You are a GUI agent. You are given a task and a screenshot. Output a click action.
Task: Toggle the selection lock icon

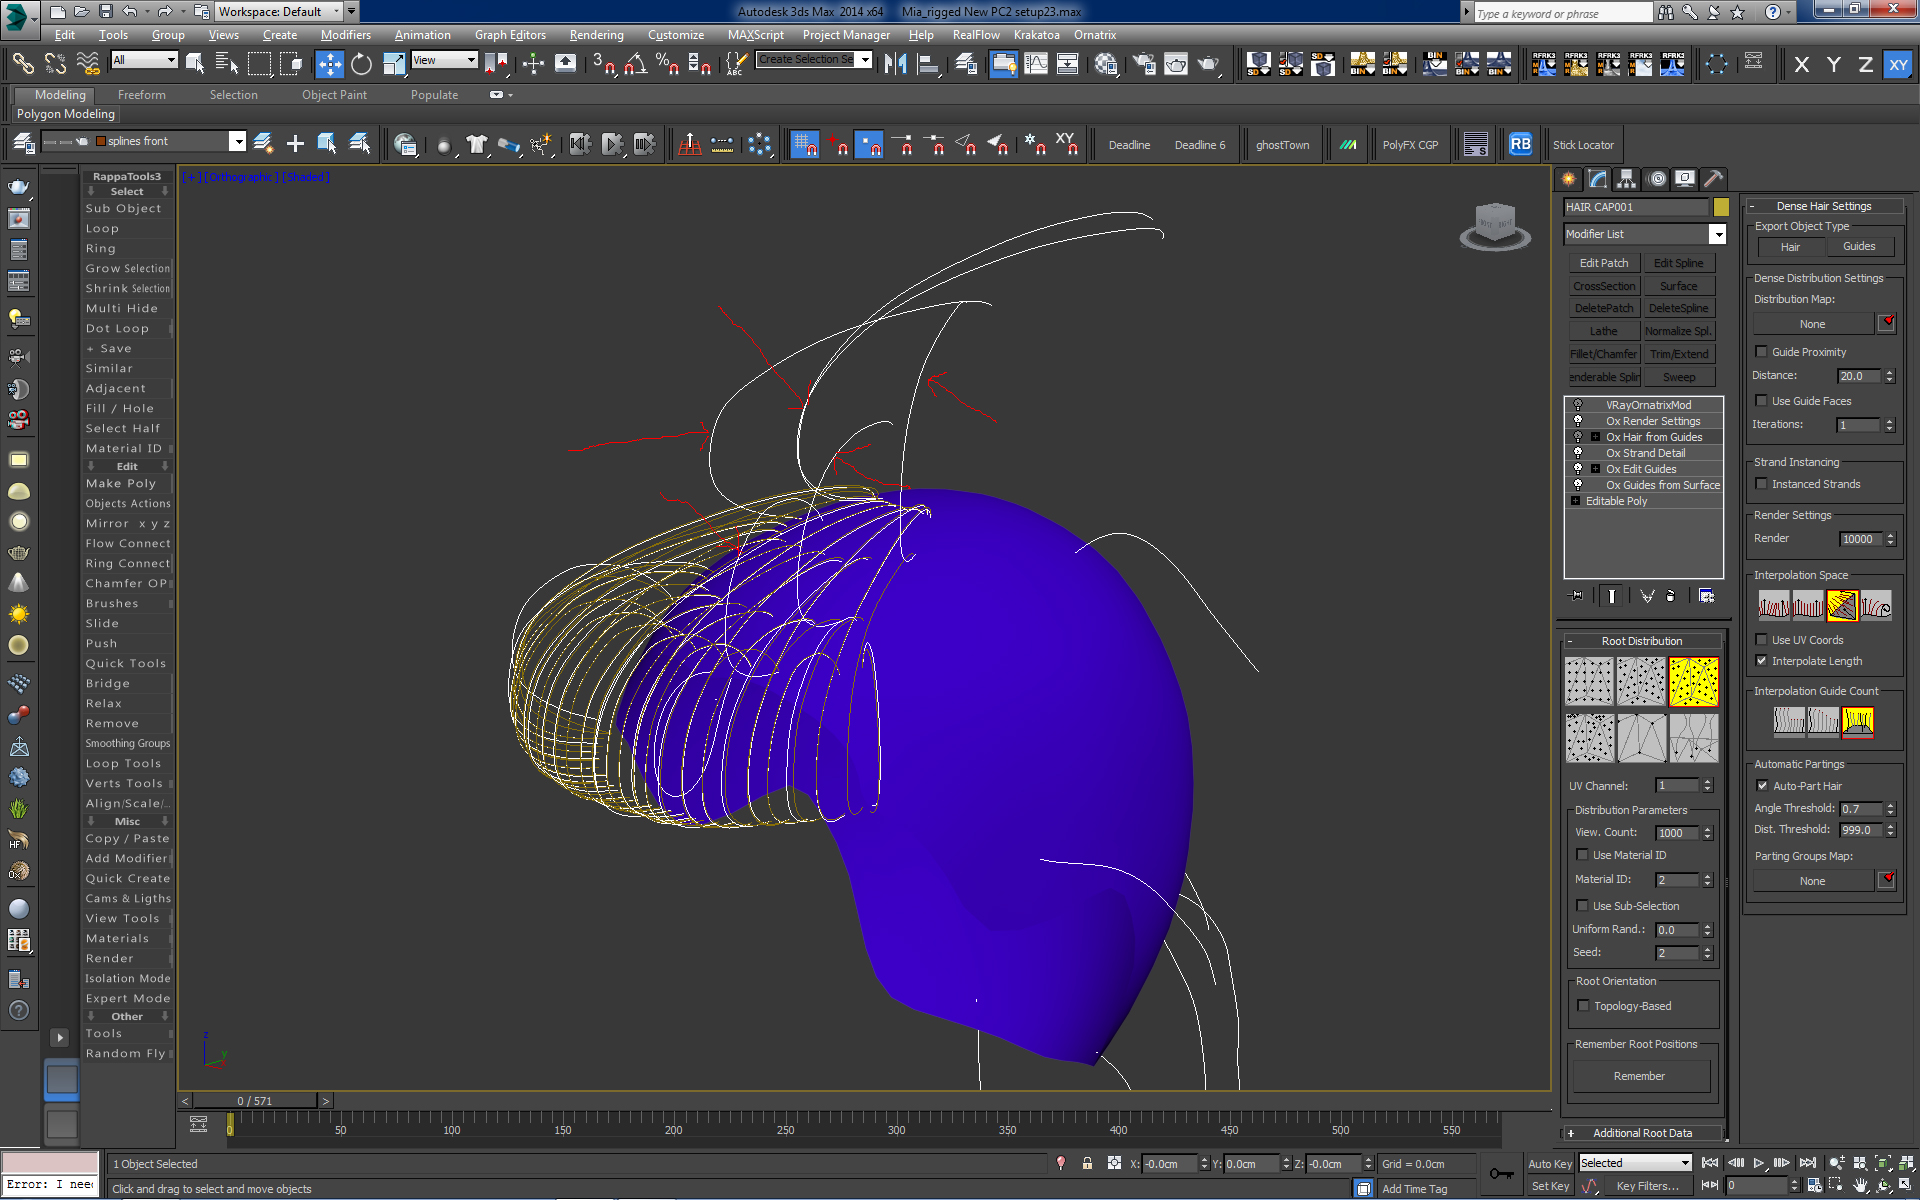[x=1087, y=1163]
